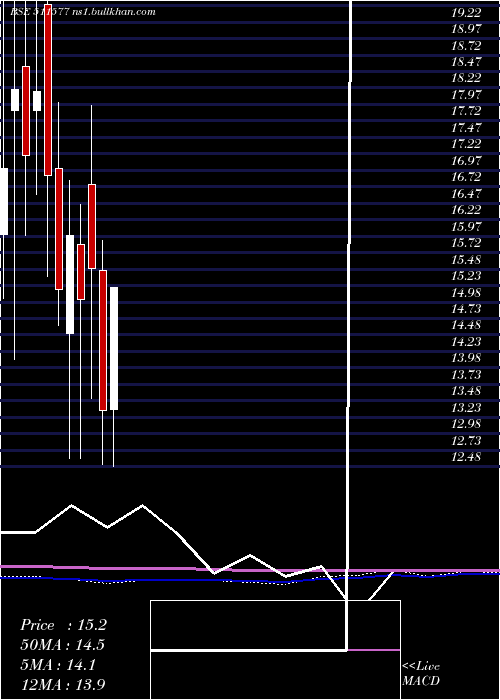
Task: Click the 12.73 price axis label
Action: coord(466,441)
